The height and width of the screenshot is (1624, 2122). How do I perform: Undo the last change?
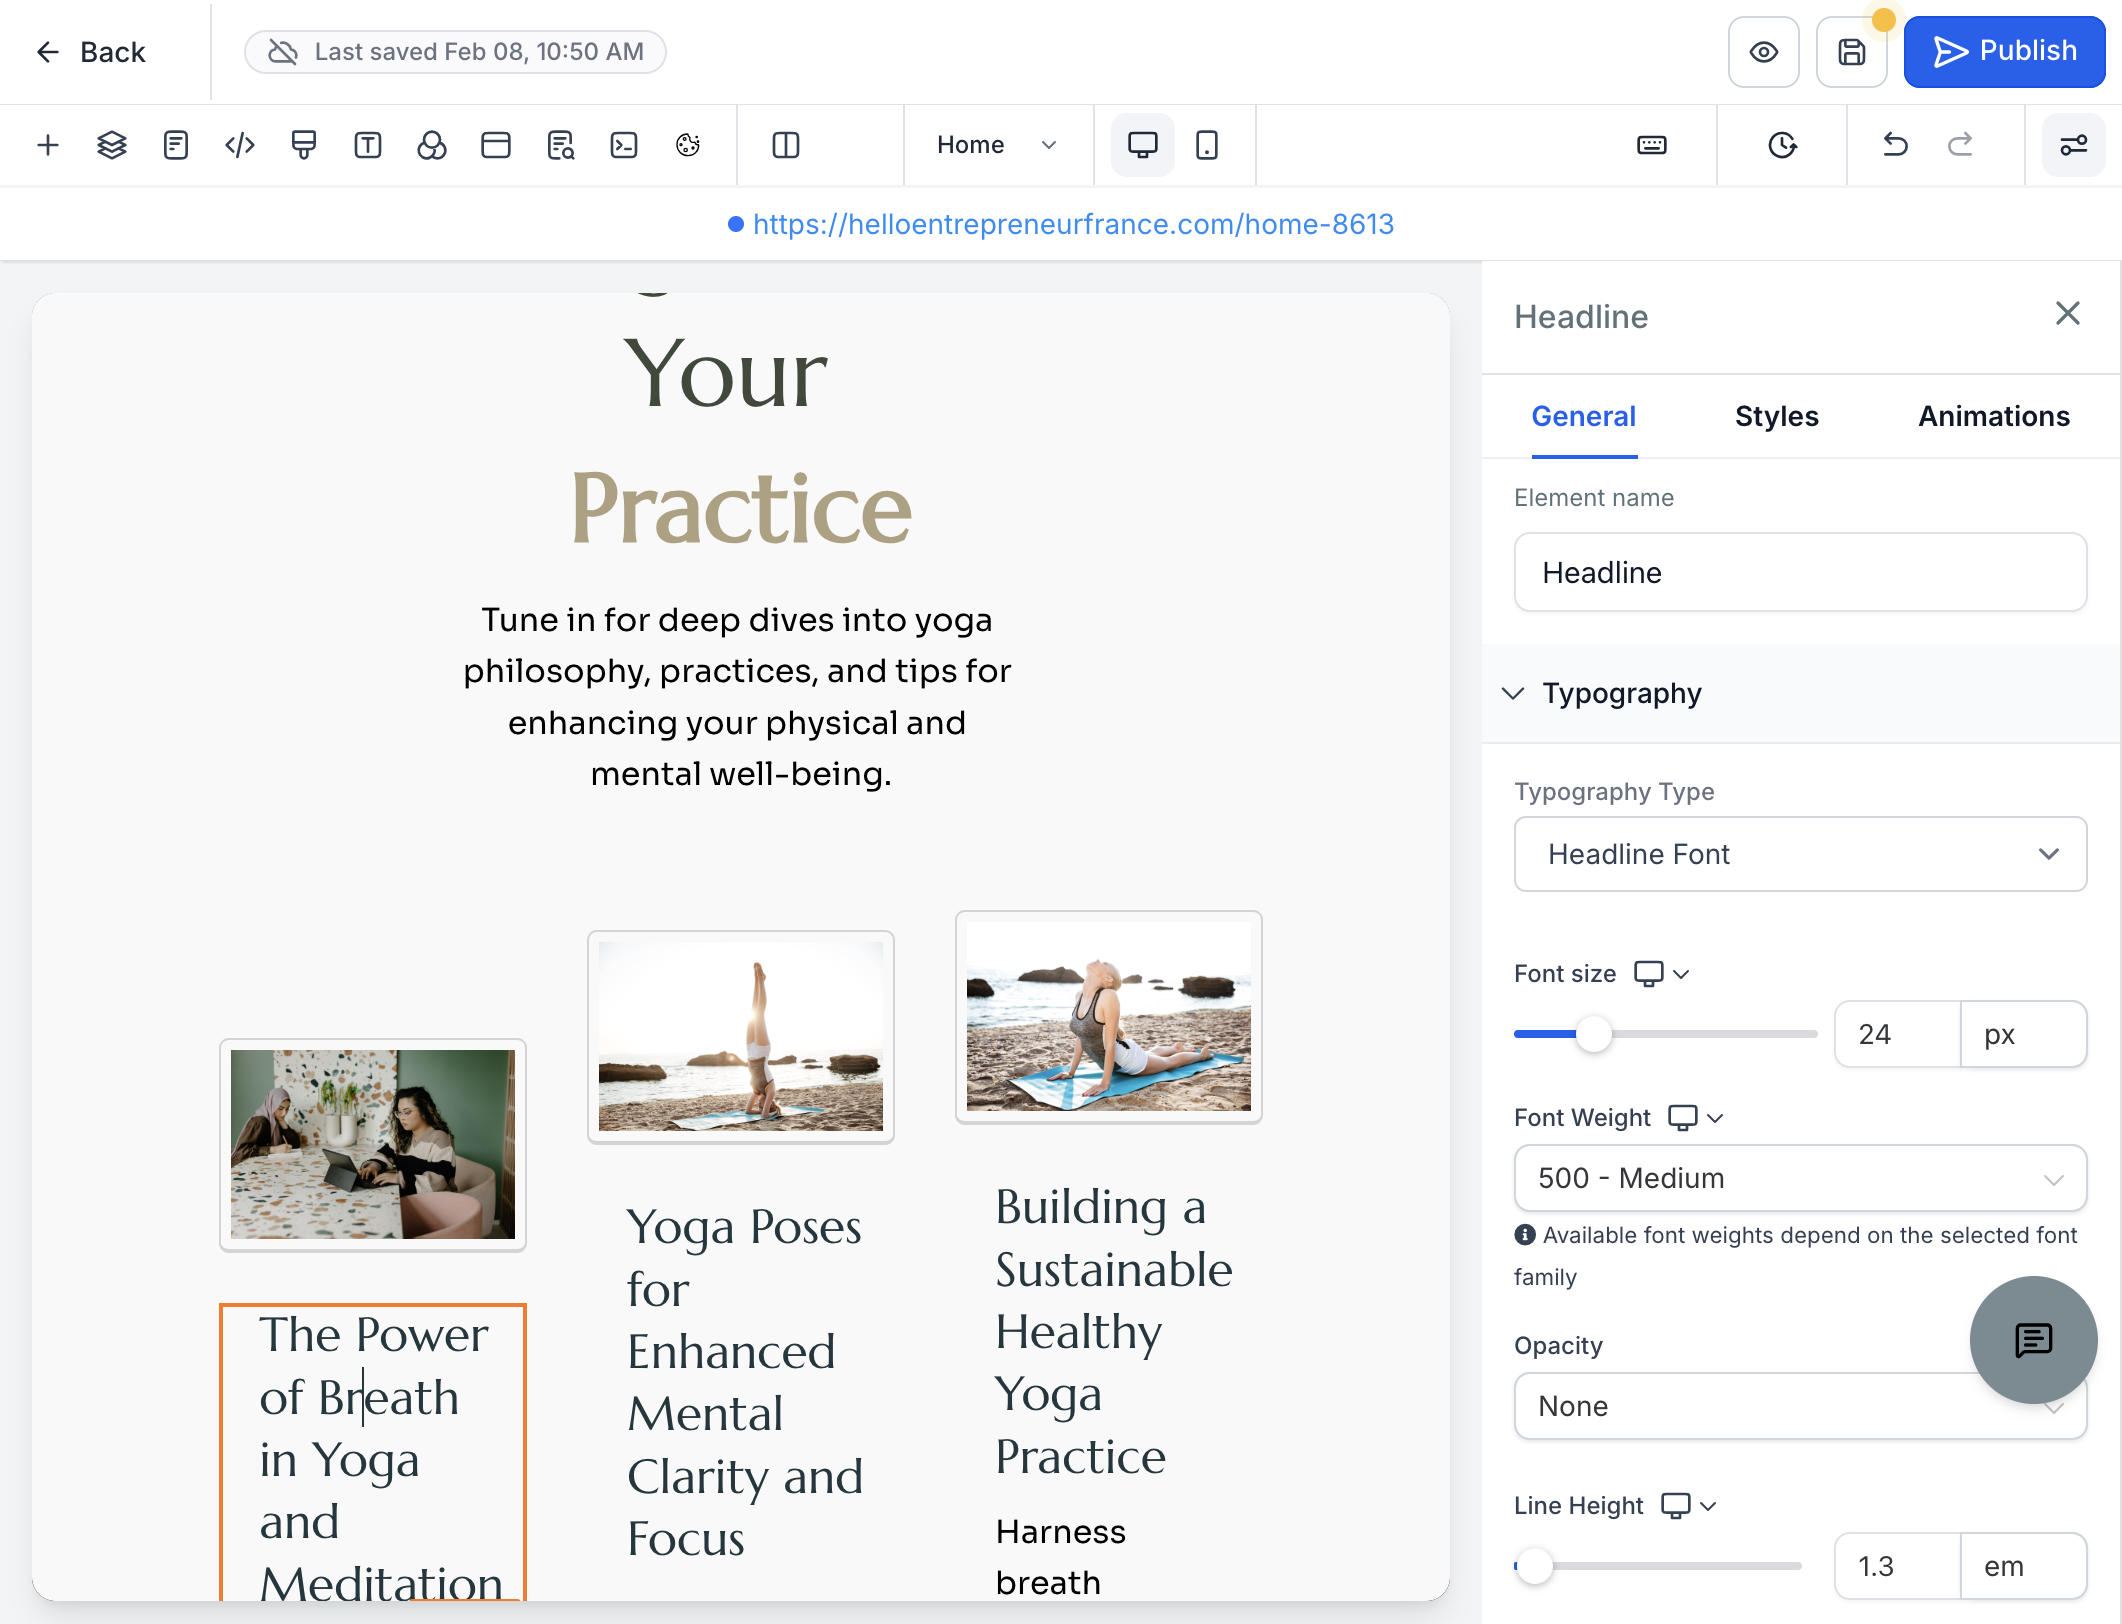click(1895, 145)
